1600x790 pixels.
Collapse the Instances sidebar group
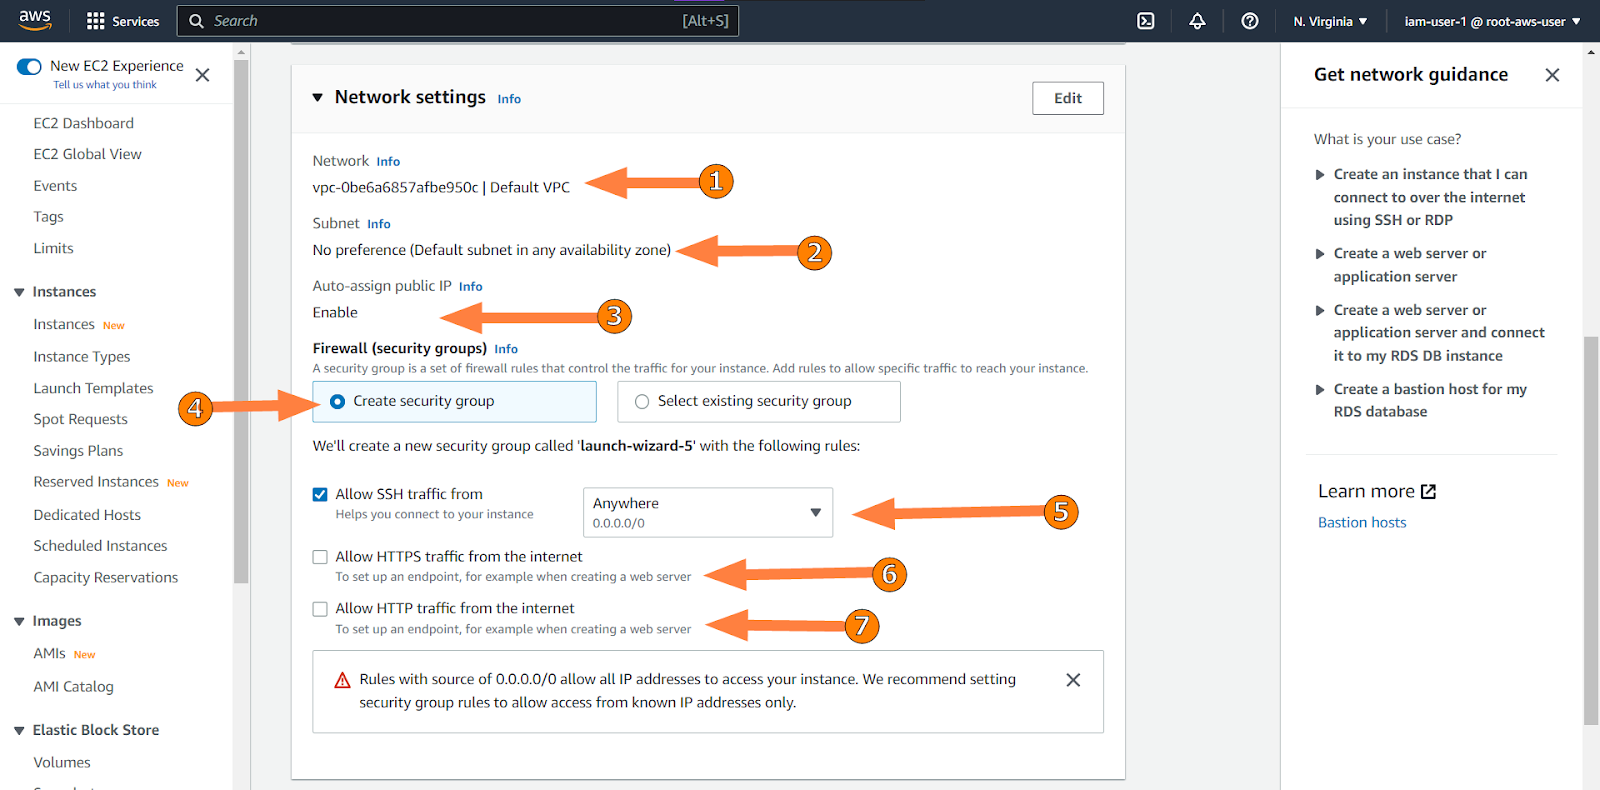click(x=19, y=292)
